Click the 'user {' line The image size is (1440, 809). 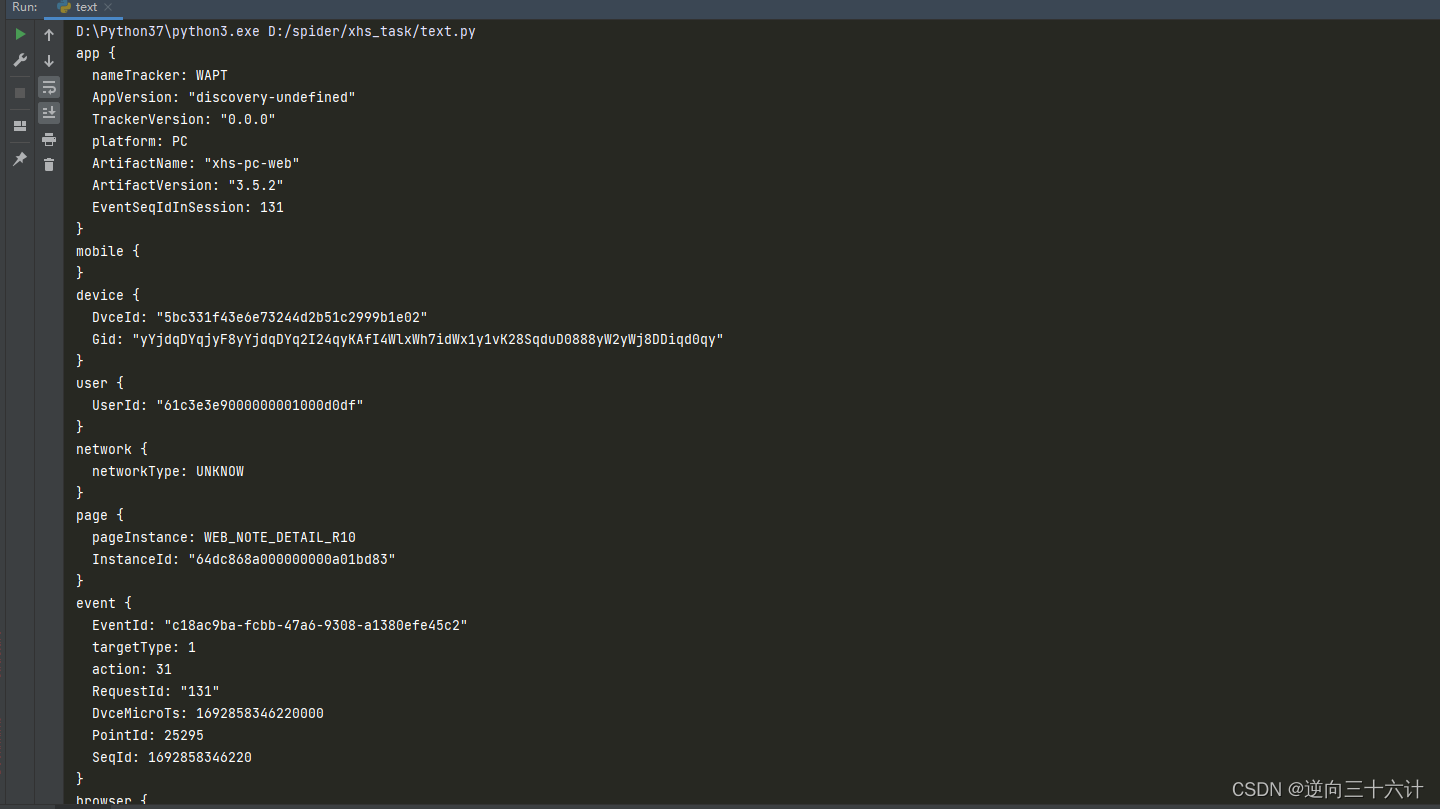[100, 383]
